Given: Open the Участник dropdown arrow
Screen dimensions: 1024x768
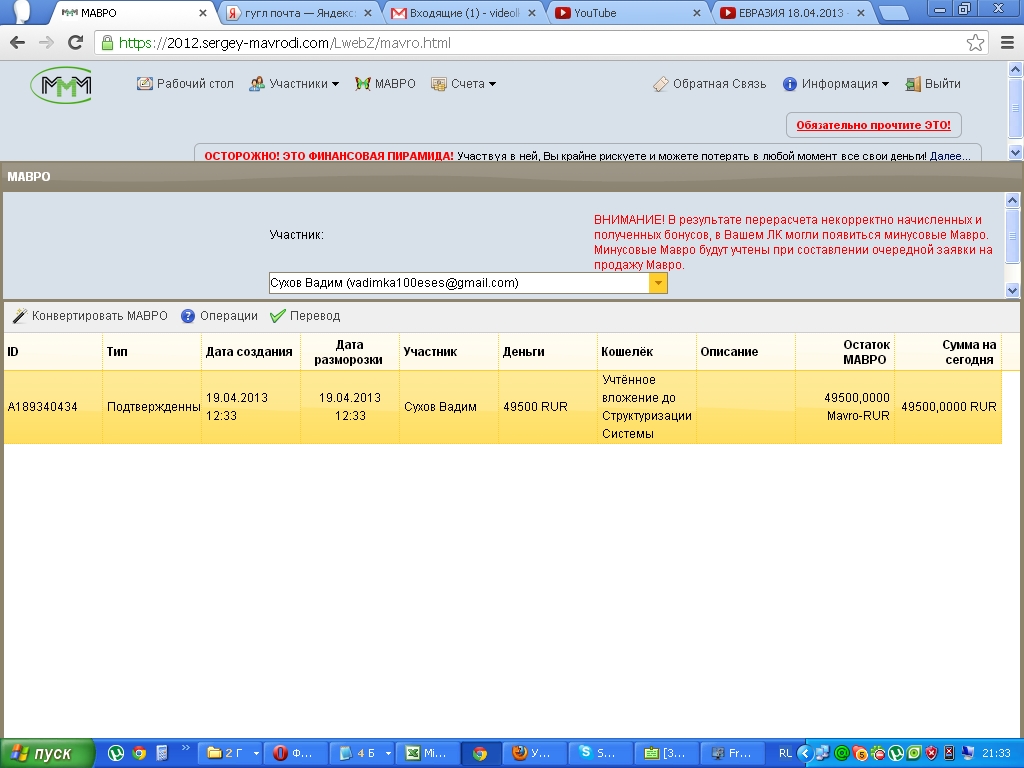Looking at the screenshot, I should click(658, 283).
